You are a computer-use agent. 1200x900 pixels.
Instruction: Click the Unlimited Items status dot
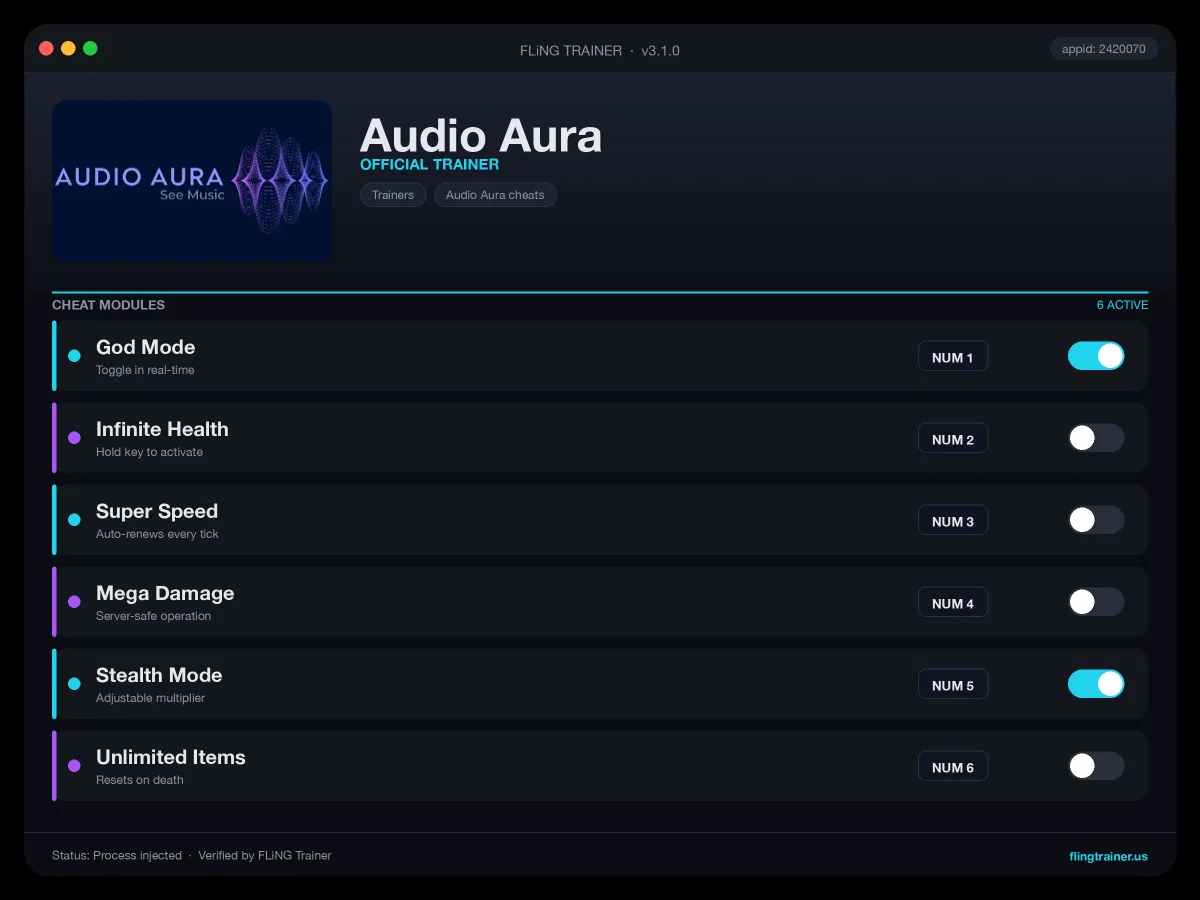[x=74, y=766]
